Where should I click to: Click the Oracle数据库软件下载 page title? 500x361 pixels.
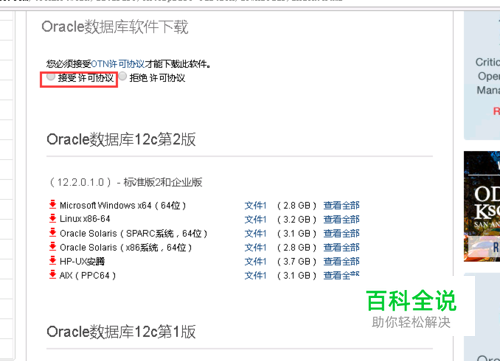115,27
